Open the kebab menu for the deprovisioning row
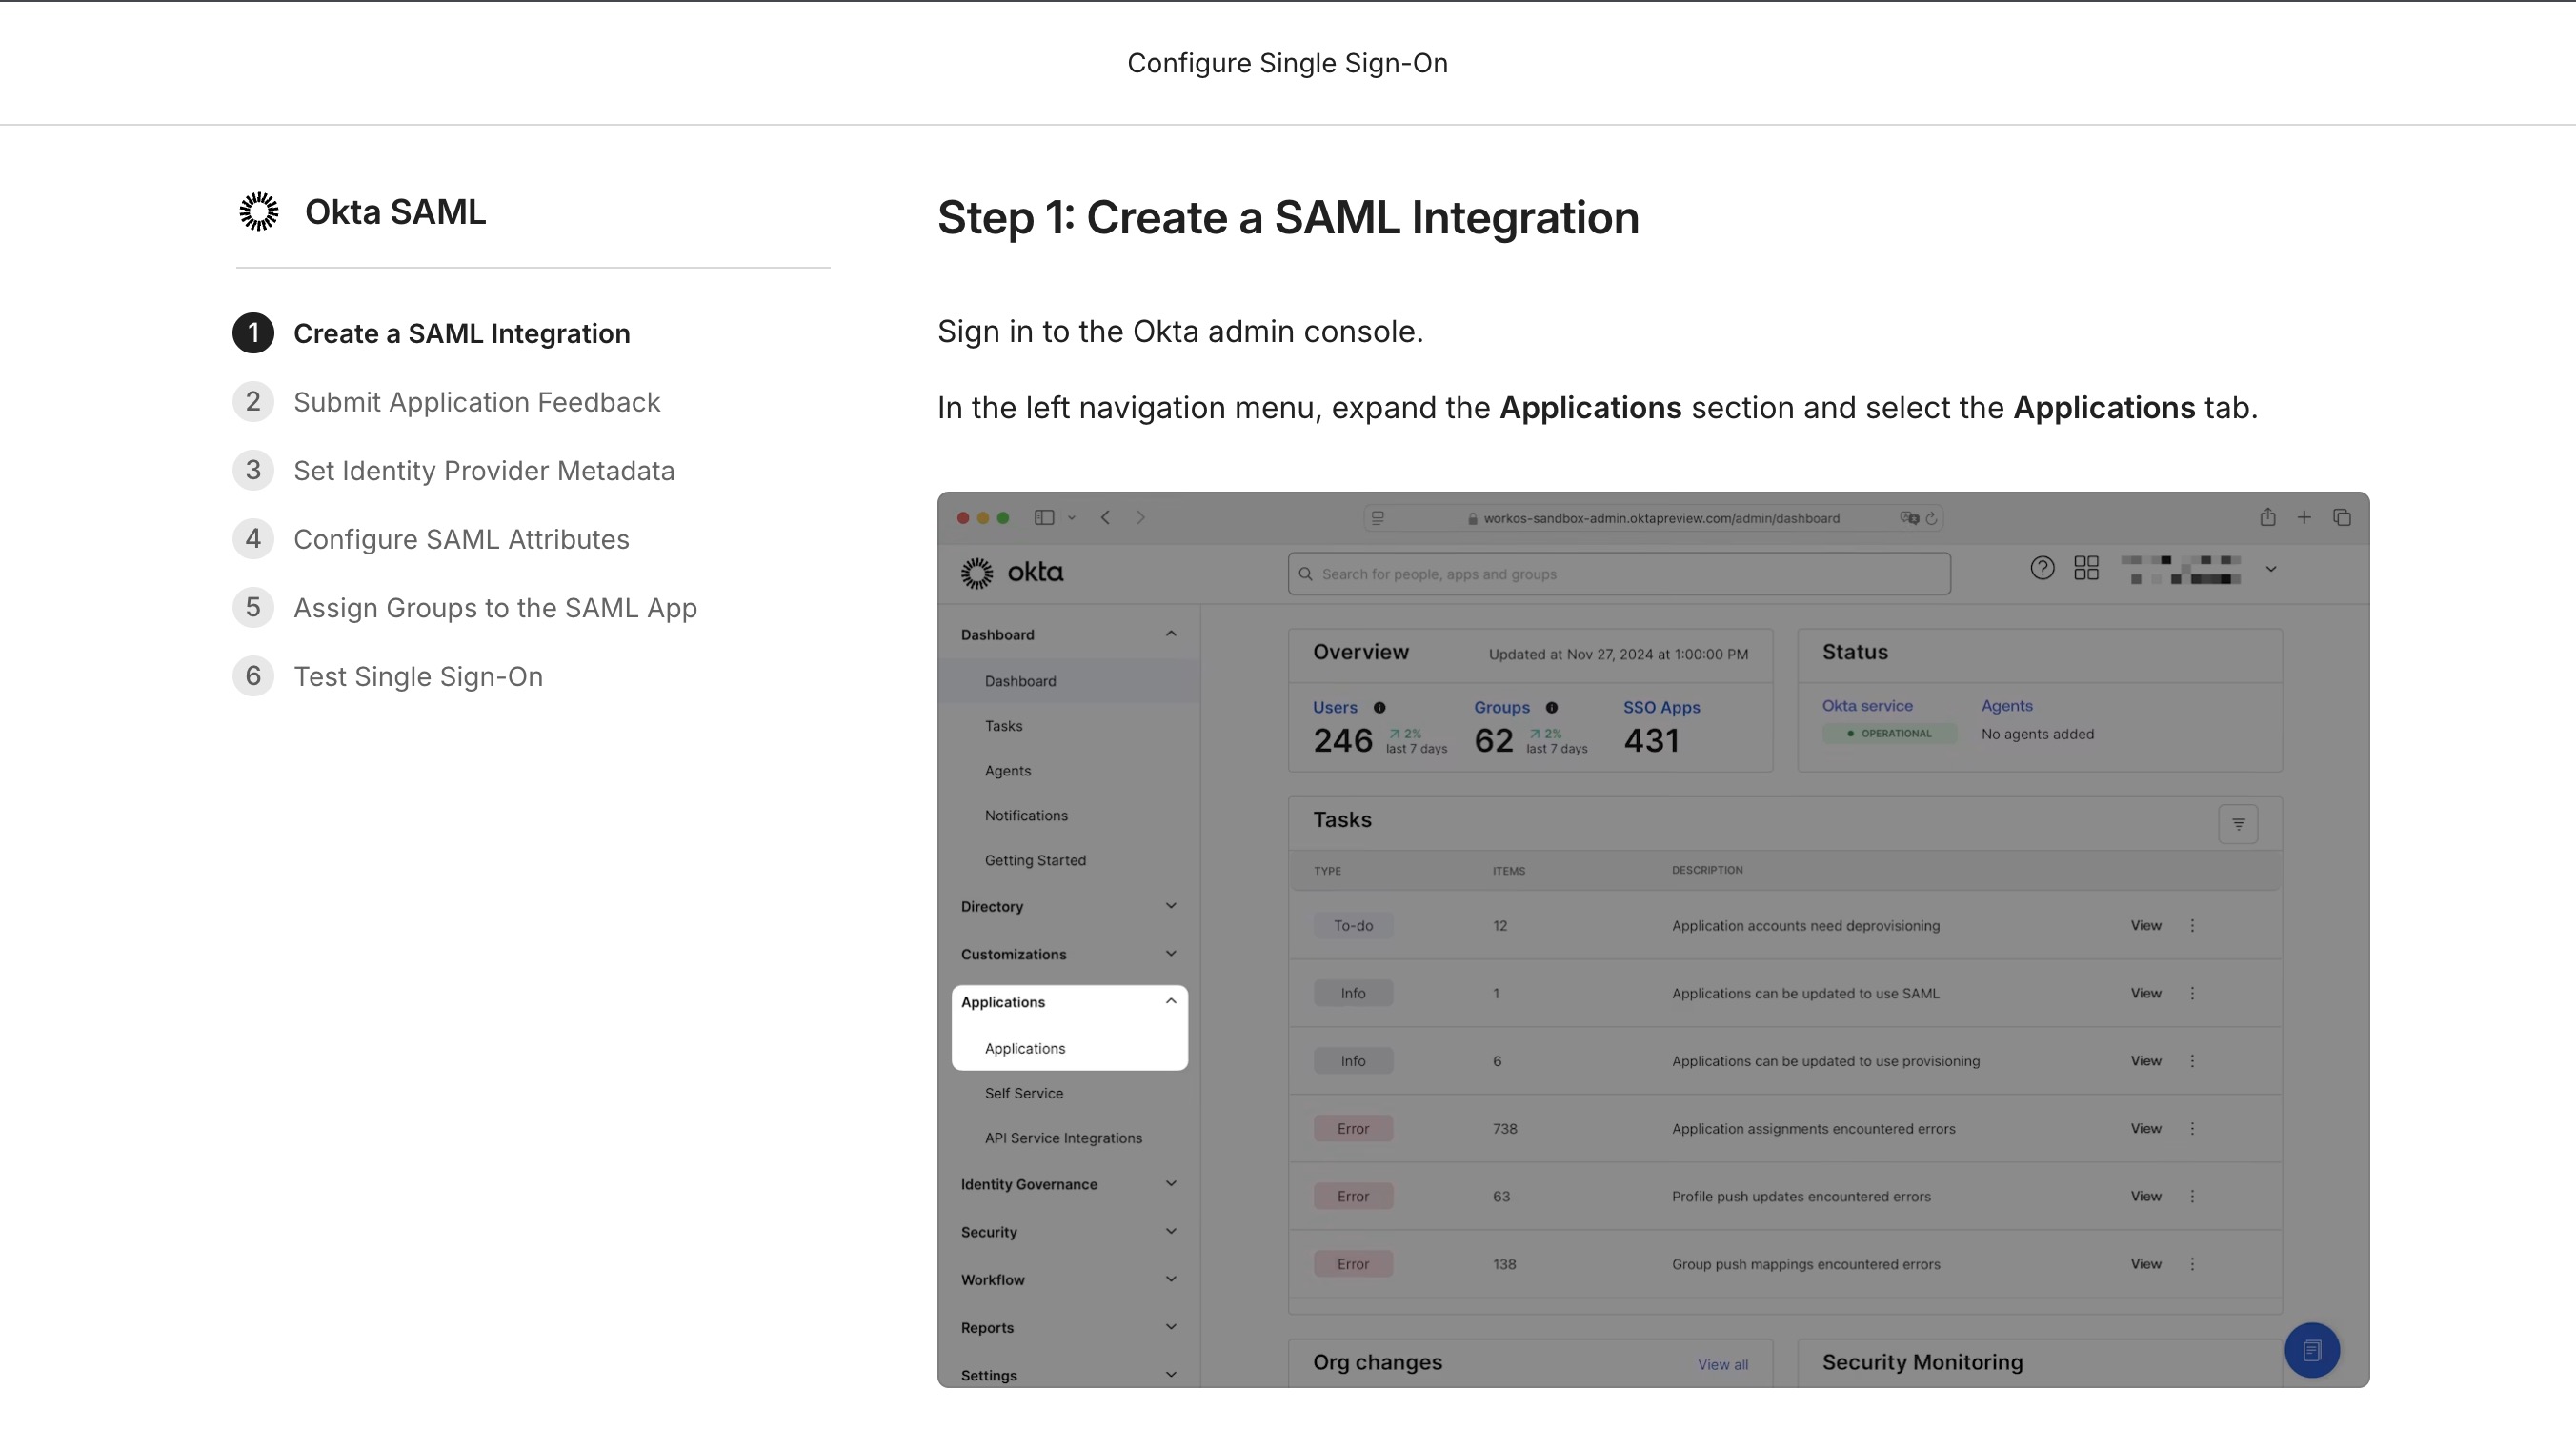Viewport: 2576px width, 1450px height. (2193, 926)
